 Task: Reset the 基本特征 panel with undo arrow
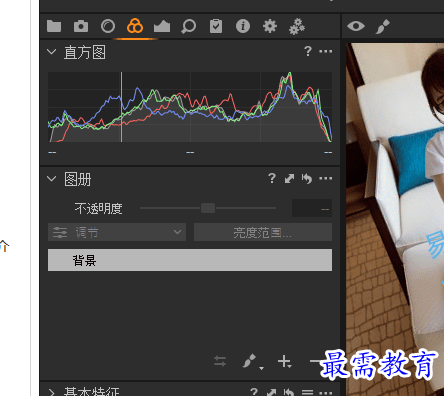click(x=289, y=392)
